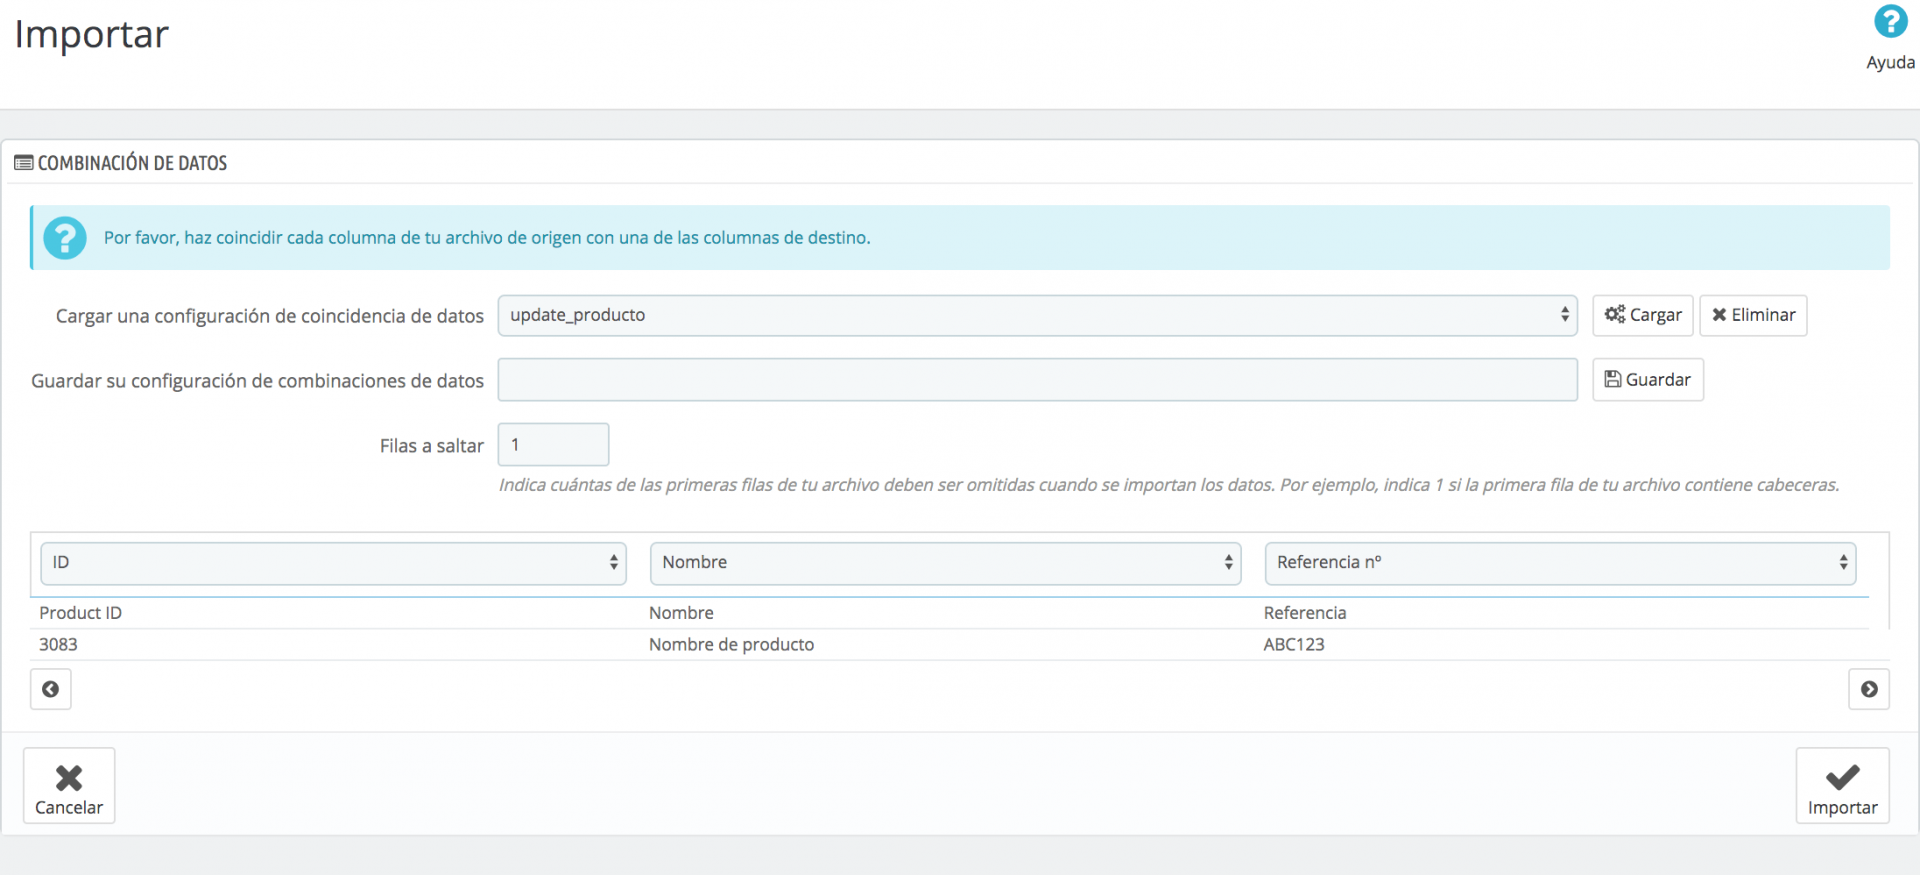Click the Nombre de producto cell
The width and height of the screenshot is (1920, 875).
click(x=731, y=645)
